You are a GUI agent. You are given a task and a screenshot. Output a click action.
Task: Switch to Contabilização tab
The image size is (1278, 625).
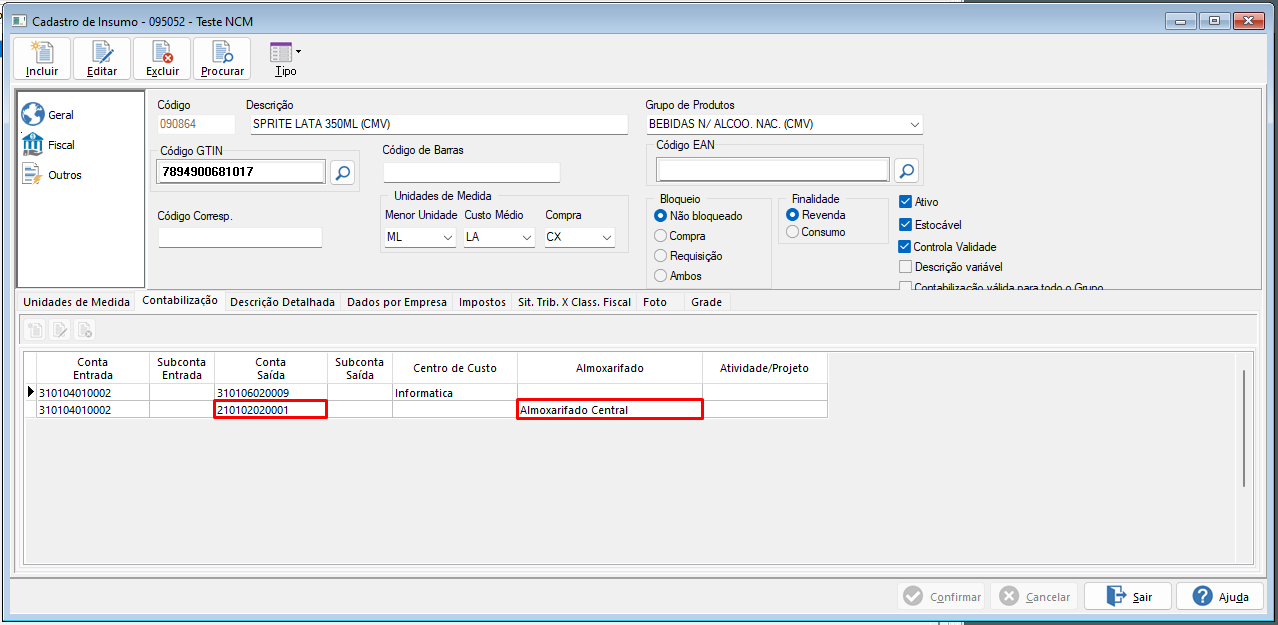180,301
